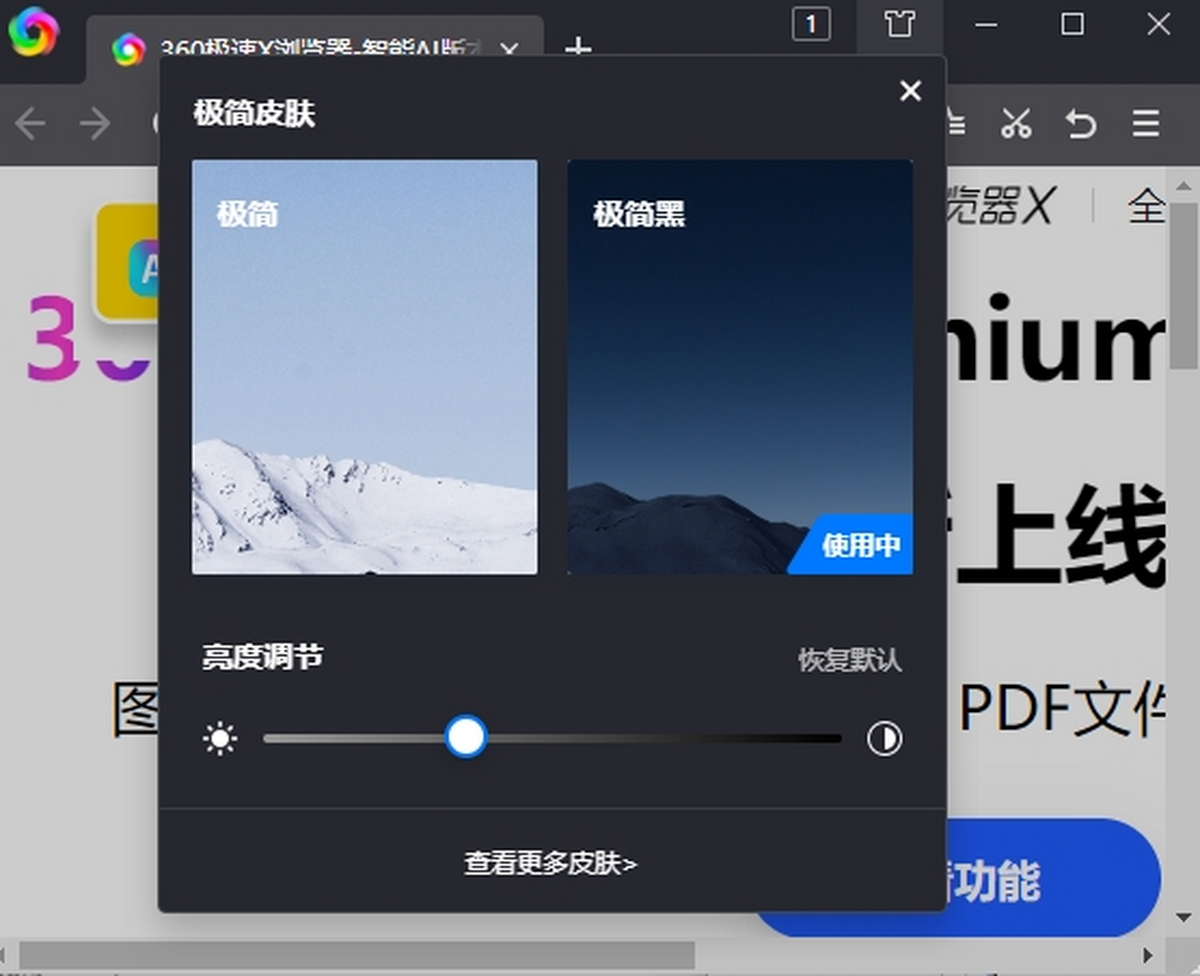
Task: Click the sun brightness icon left of slider
Action: coord(220,738)
